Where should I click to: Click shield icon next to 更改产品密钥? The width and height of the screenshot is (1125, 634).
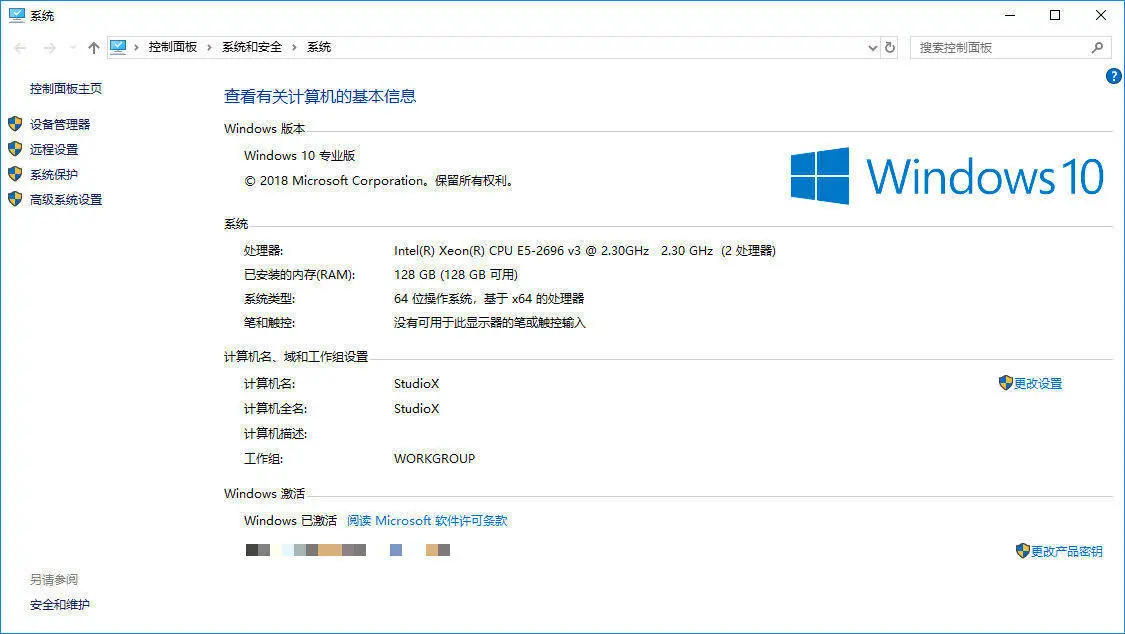1022,551
